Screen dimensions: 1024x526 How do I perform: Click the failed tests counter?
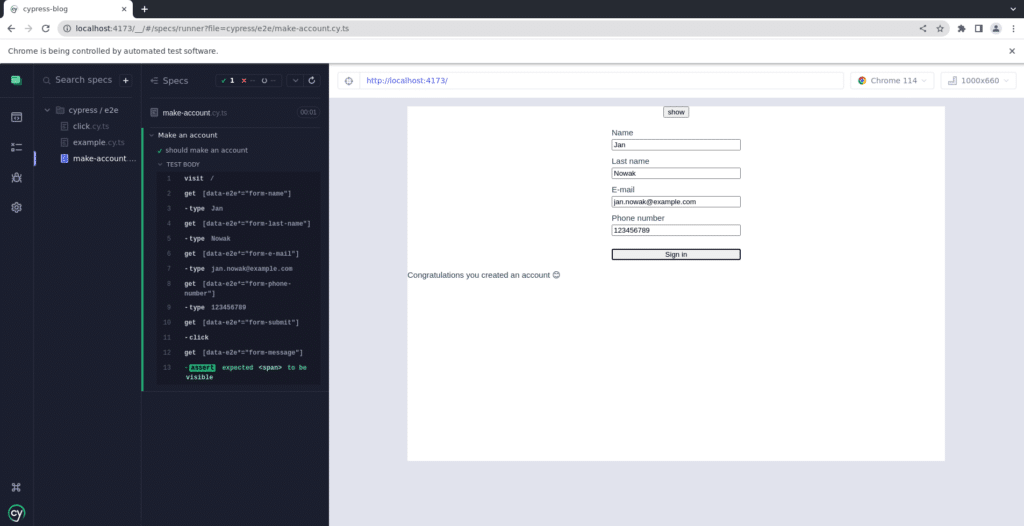click(x=248, y=80)
